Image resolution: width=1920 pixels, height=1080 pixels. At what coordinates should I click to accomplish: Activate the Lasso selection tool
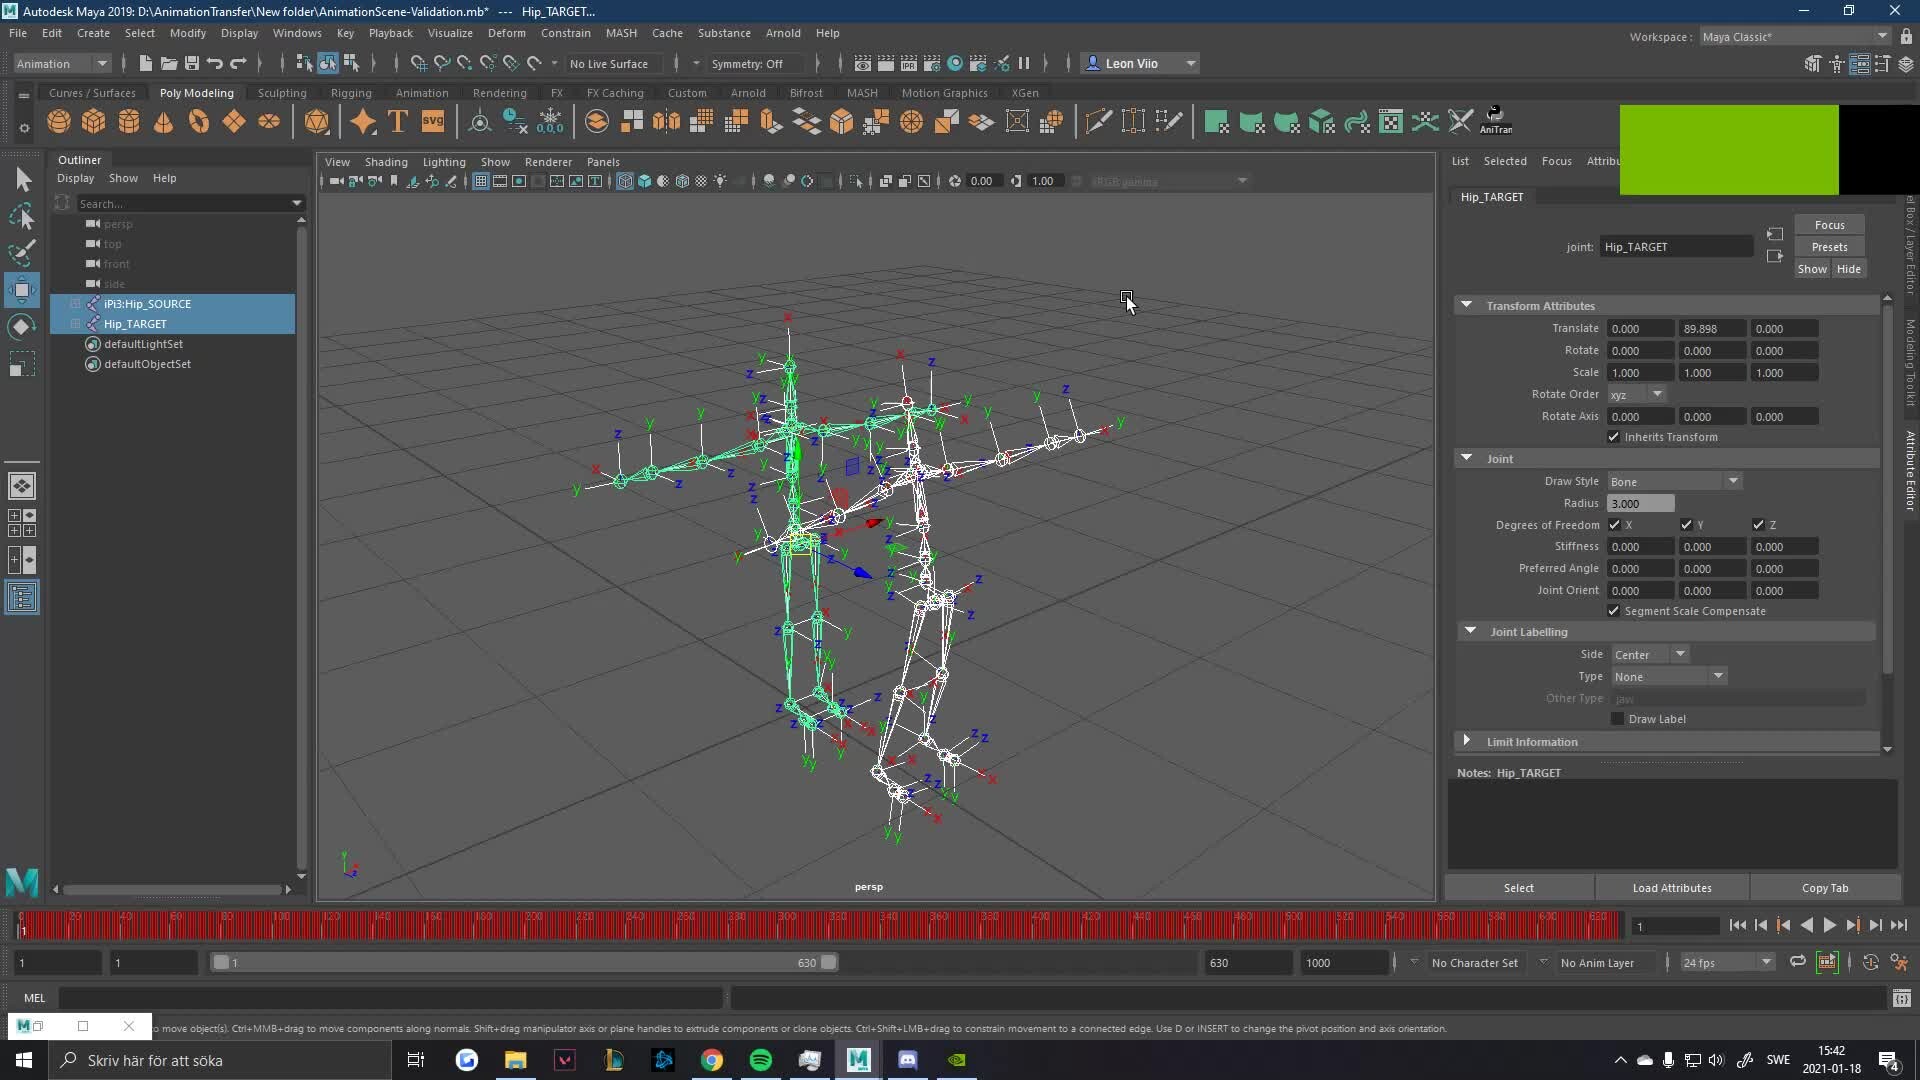tap(22, 216)
